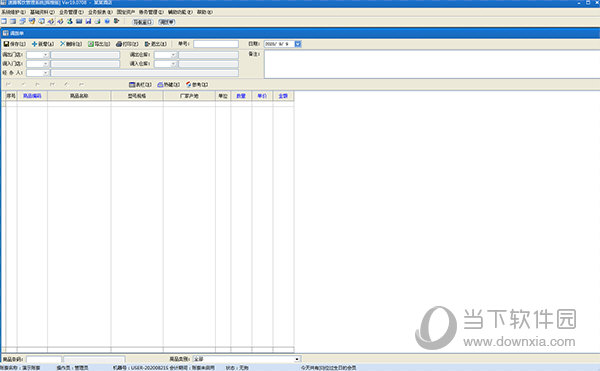
Task: Click the 金额 column header
Action: tap(283, 96)
